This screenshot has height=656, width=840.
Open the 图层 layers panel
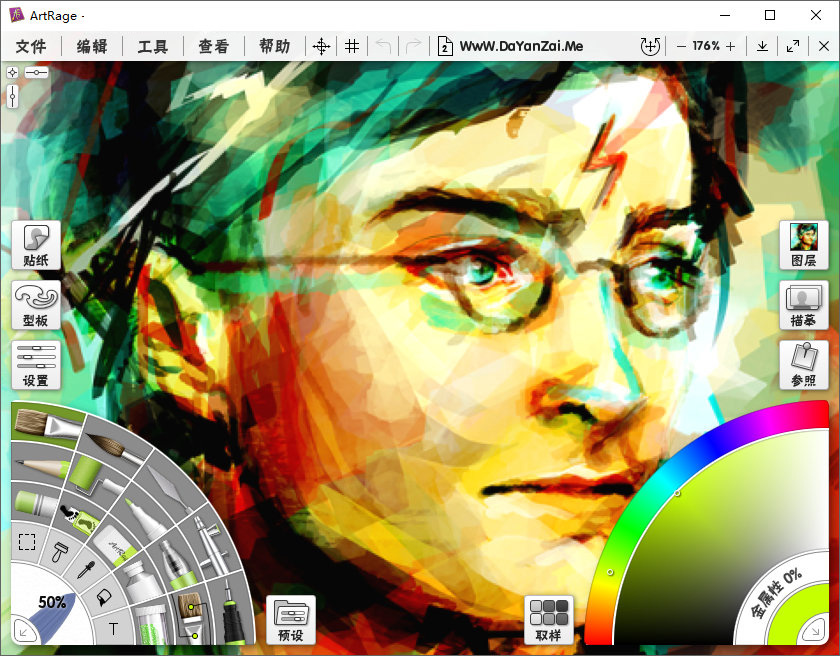point(804,245)
